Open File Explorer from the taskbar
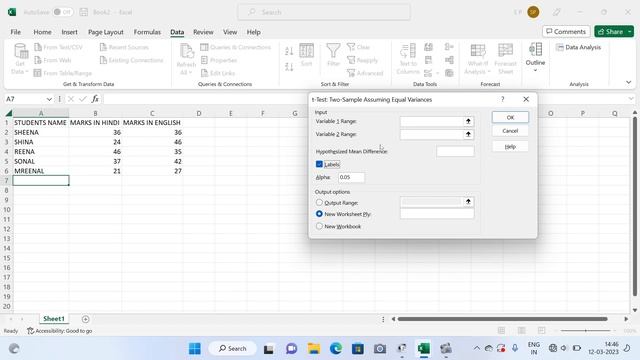This screenshot has width=640, height=360. pos(313,349)
